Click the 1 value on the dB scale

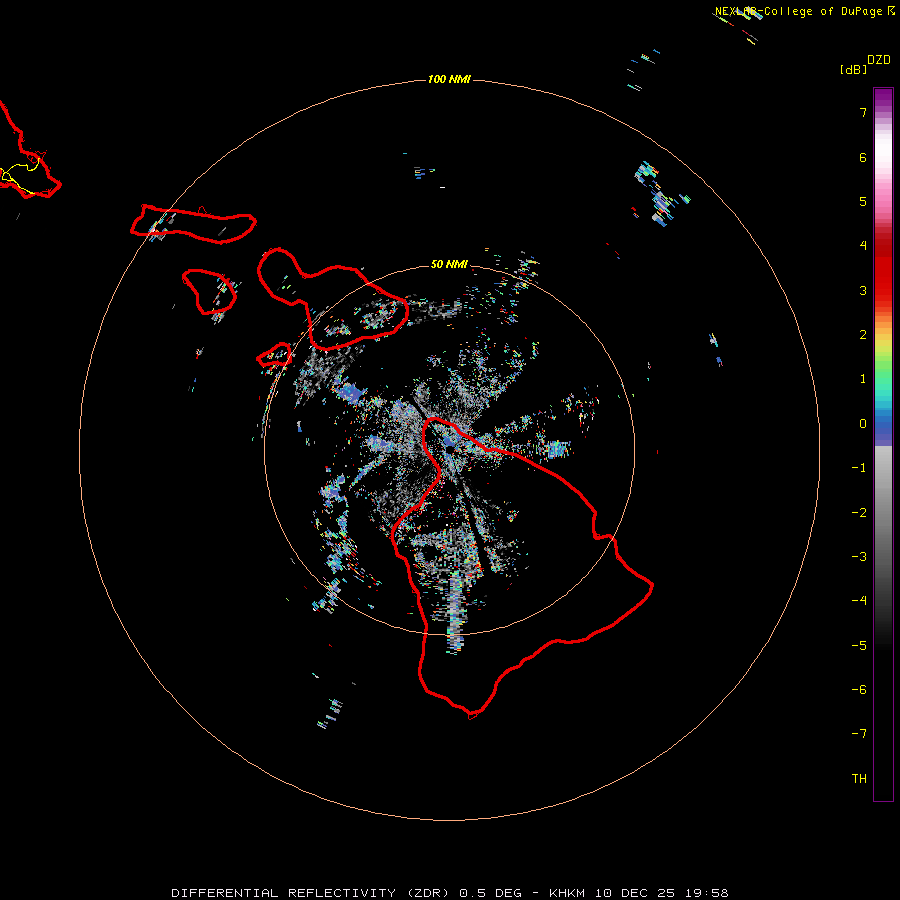863,379
